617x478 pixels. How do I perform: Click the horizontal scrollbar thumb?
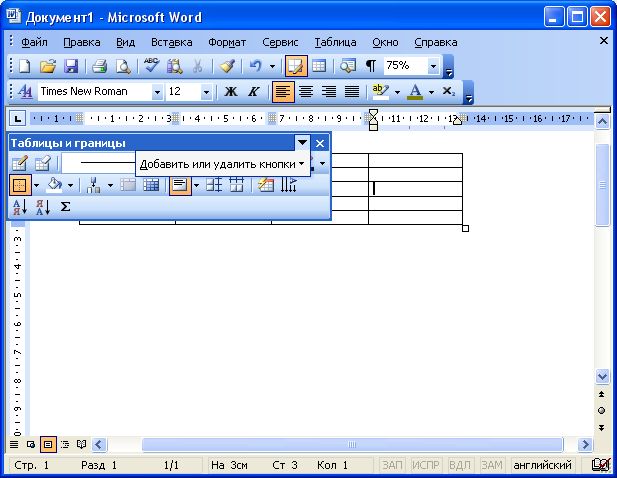pyautogui.click(x=352, y=445)
